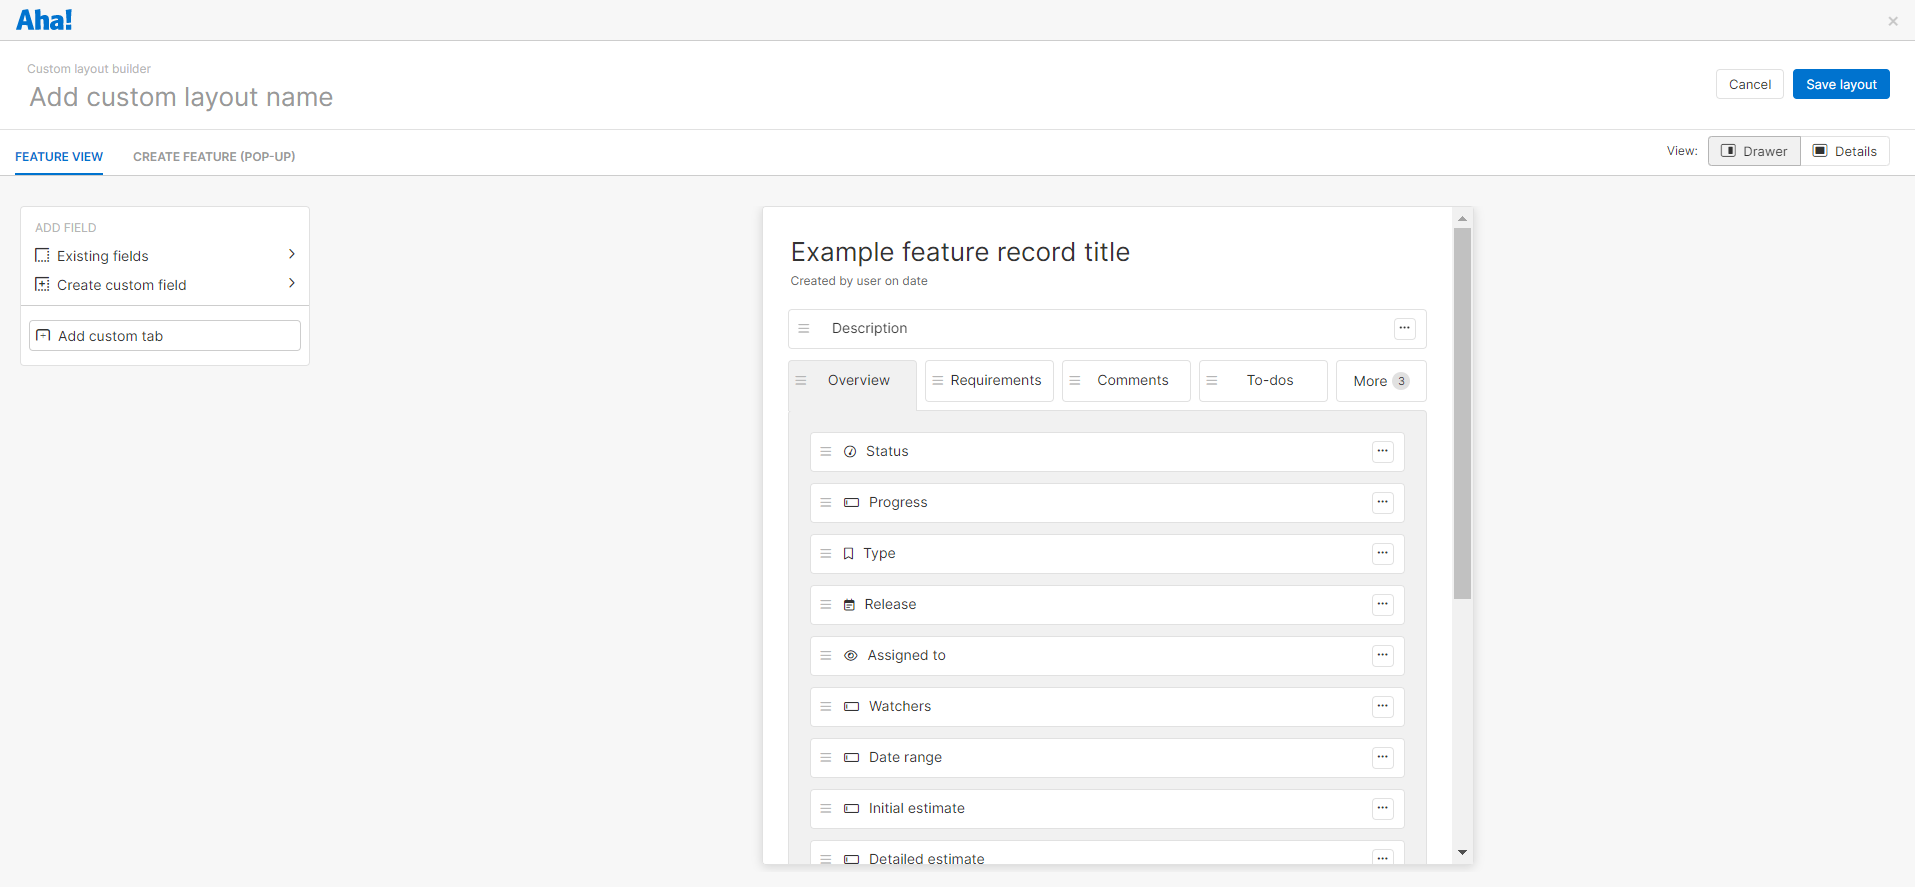Click the Release field calendar icon
Viewport: 1915px width, 887px height.
pos(849,605)
